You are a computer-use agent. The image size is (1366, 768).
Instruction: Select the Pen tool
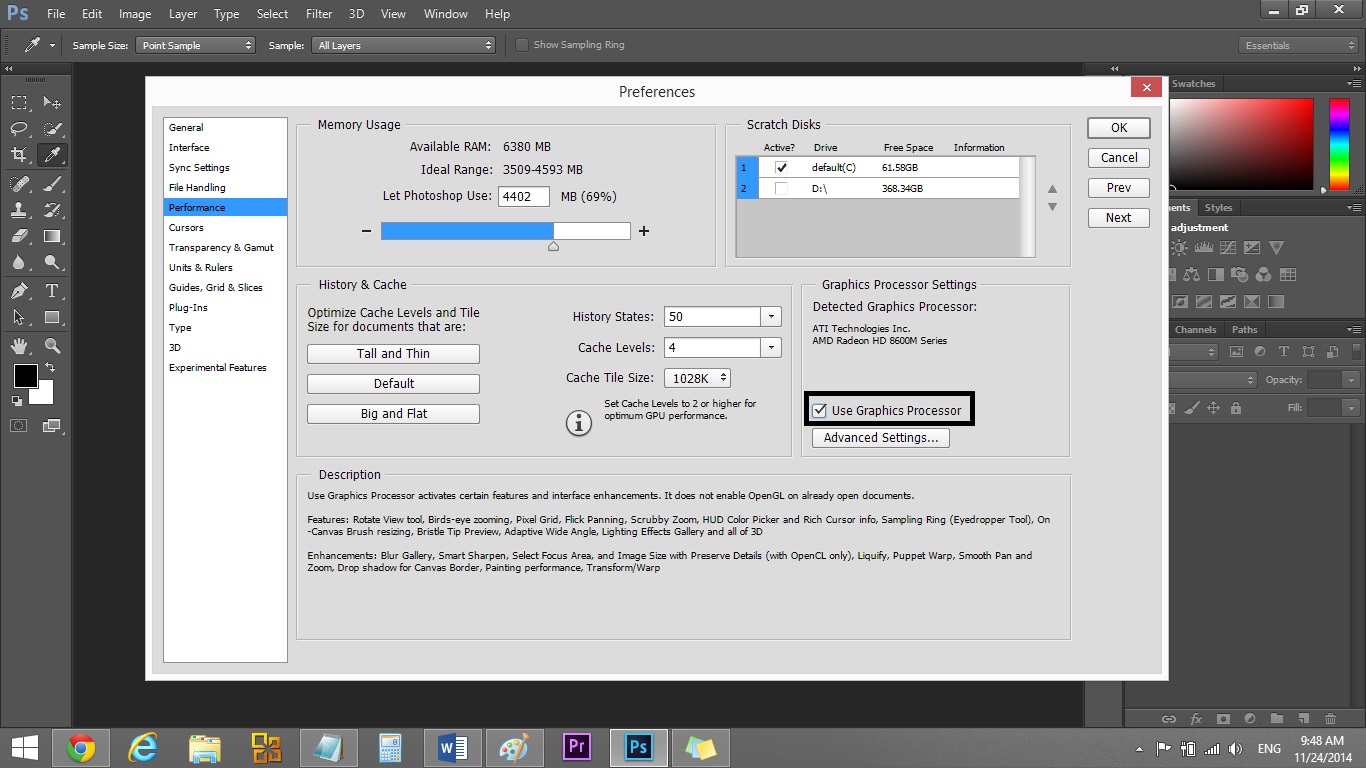pos(19,291)
